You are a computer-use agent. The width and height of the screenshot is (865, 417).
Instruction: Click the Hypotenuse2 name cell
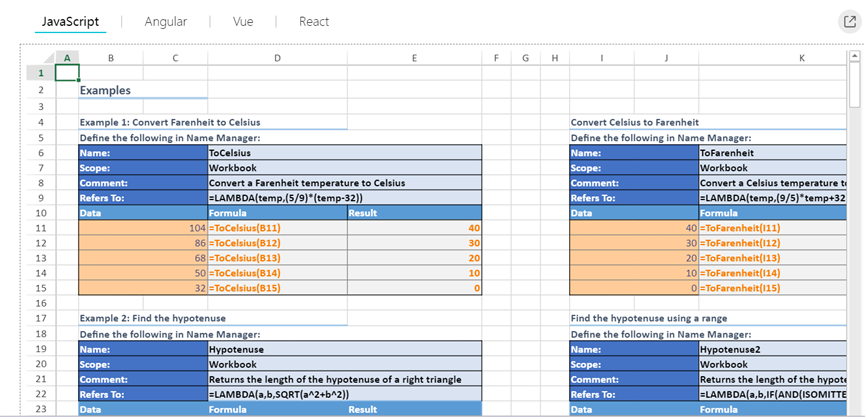coord(772,349)
